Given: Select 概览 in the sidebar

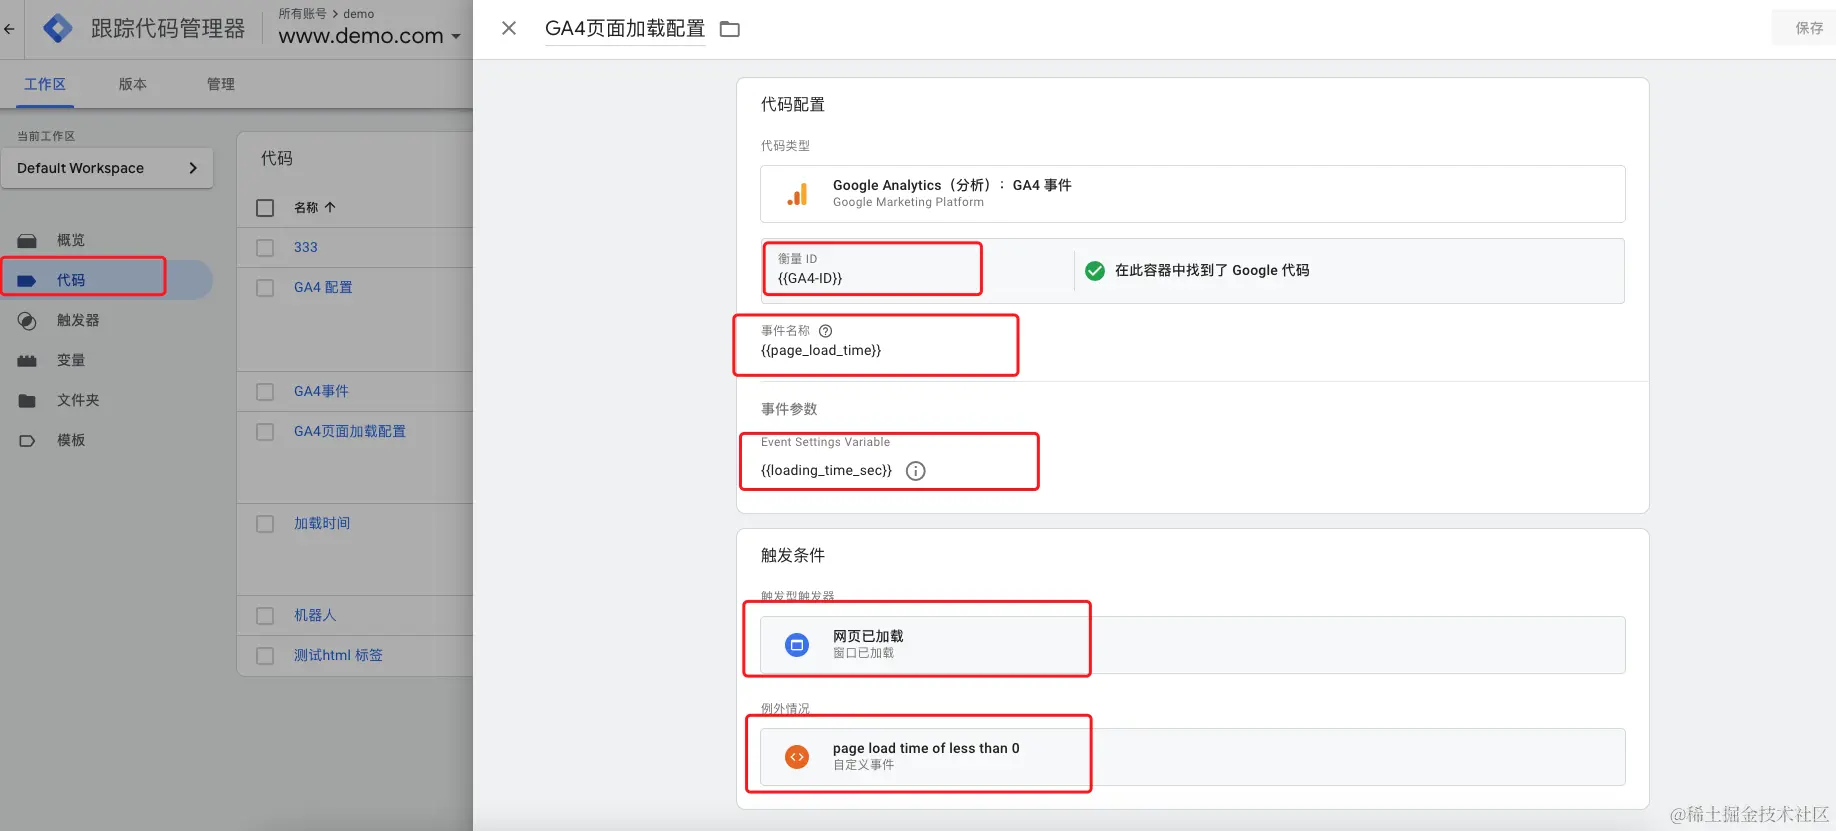Looking at the screenshot, I should 71,240.
